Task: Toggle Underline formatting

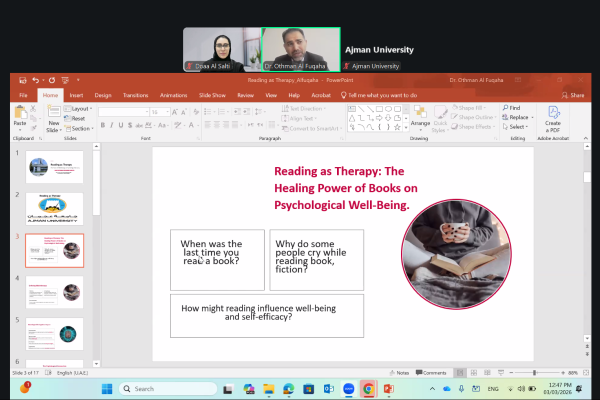Action: [x=121, y=125]
